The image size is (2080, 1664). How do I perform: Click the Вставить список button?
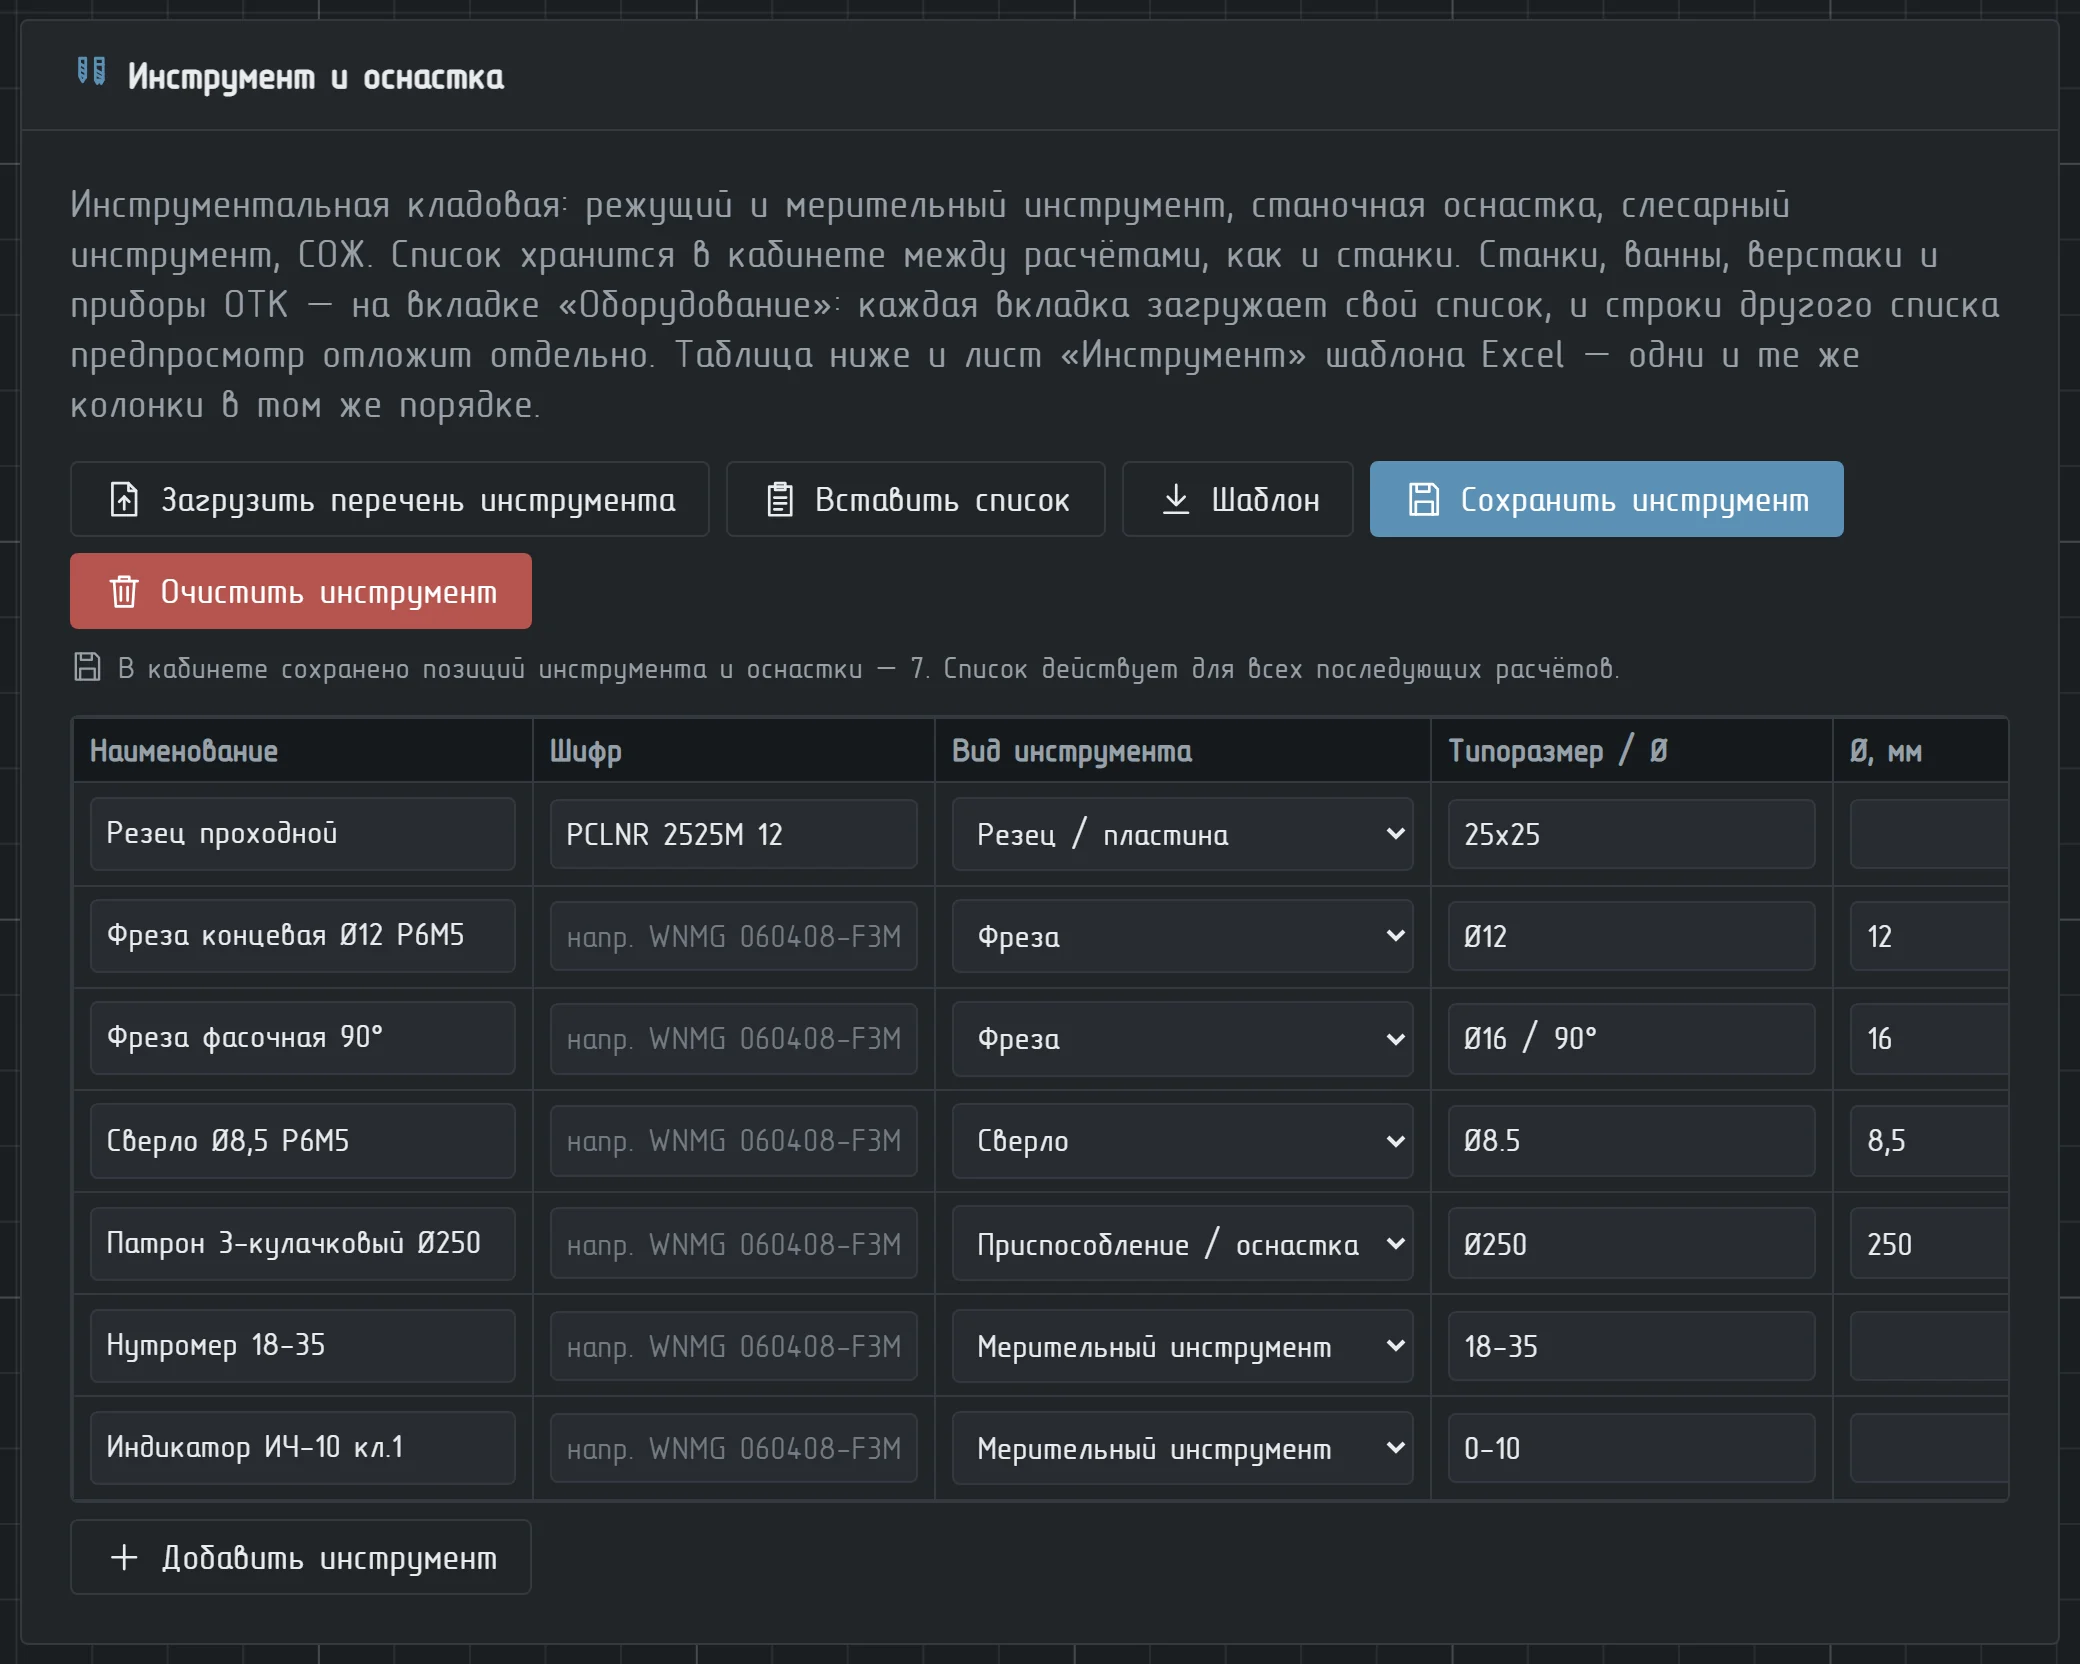(x=916, y=499)
